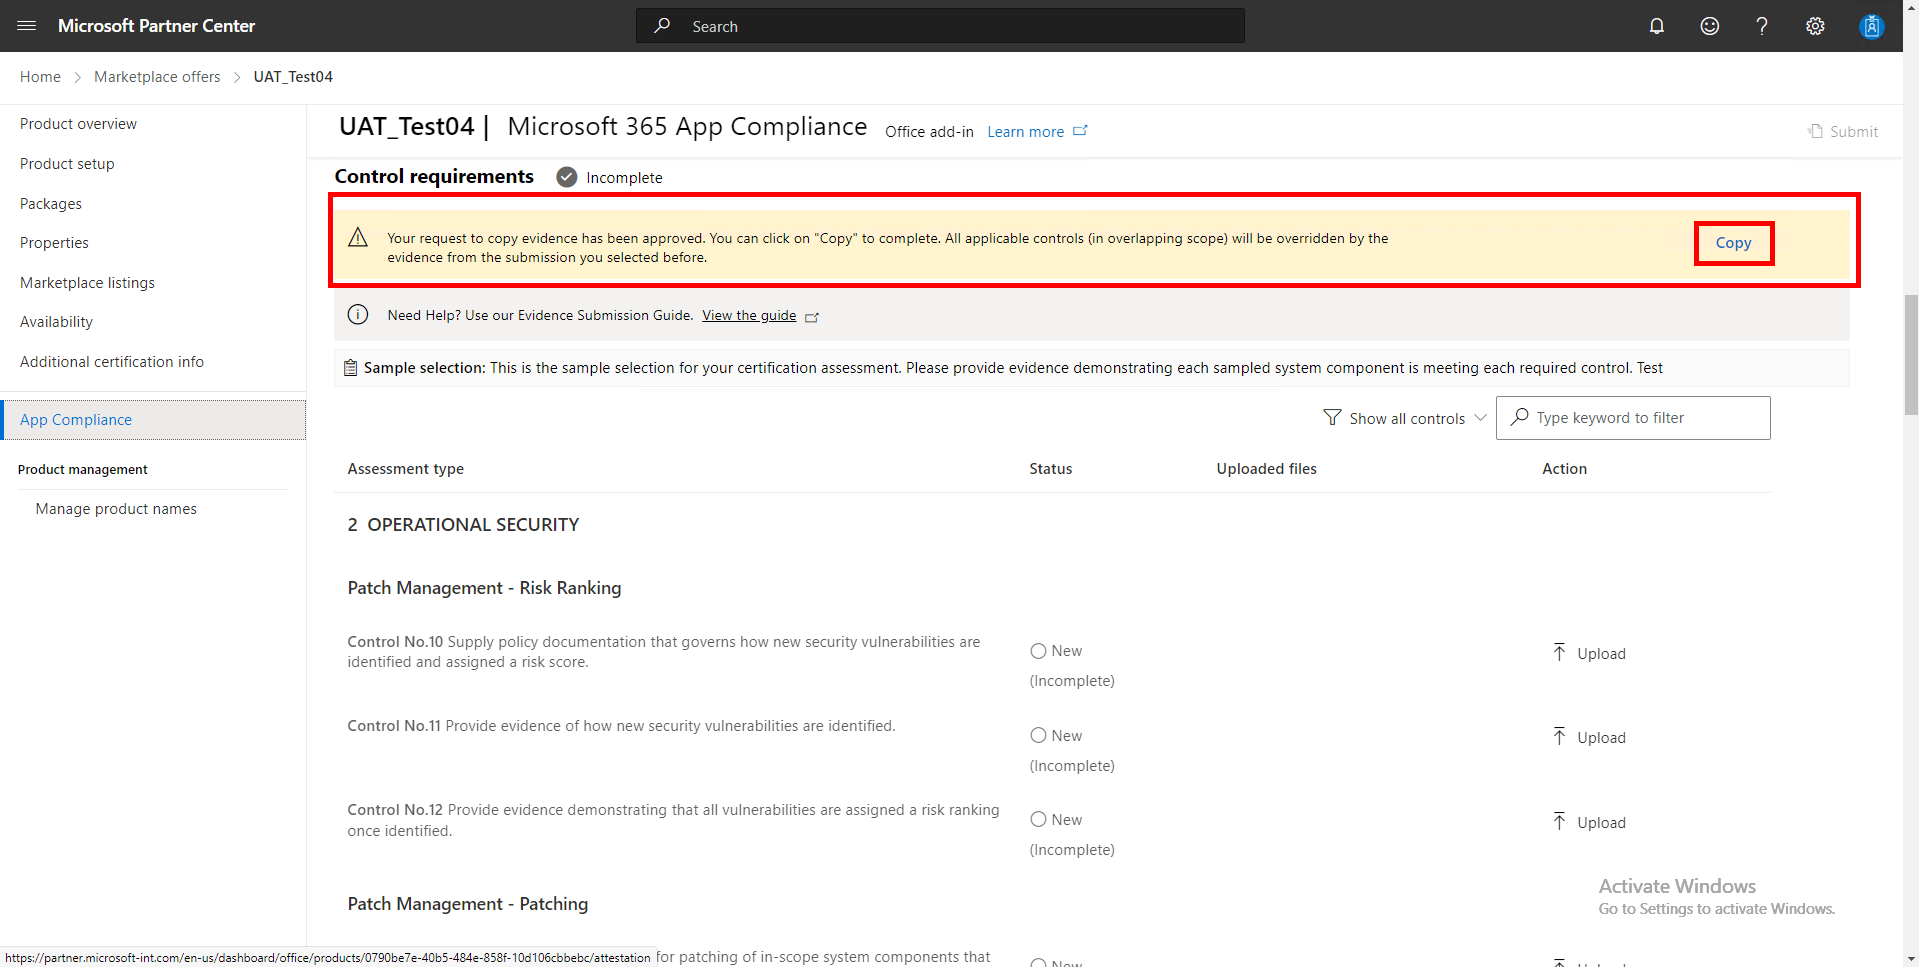Click the filter box magnifier icon

(x=1519, y=417)
